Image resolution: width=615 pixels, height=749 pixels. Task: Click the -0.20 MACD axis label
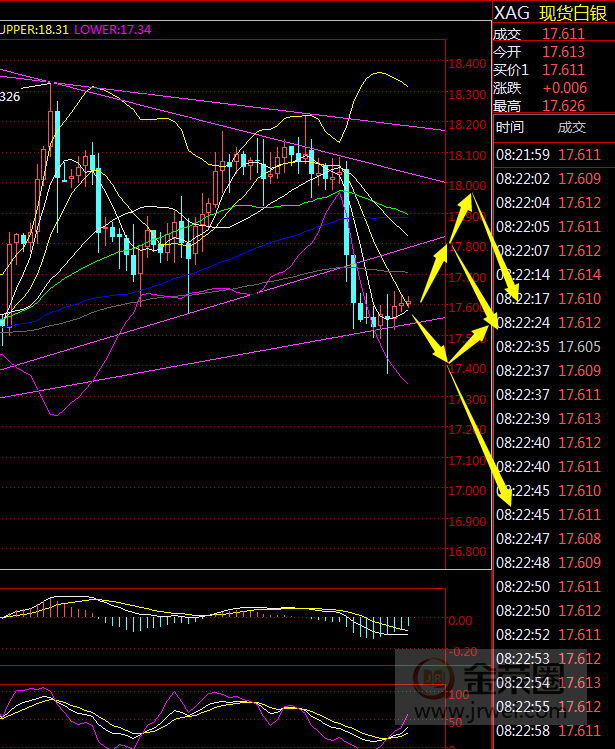pos(463,652)
